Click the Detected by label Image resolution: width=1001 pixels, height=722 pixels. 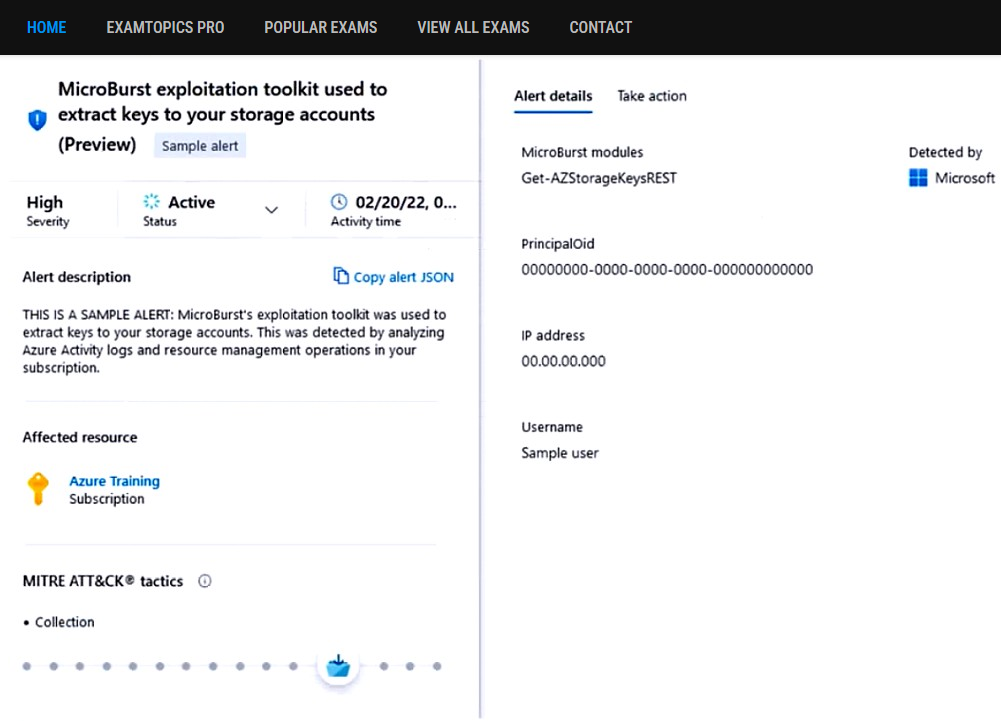945,152
